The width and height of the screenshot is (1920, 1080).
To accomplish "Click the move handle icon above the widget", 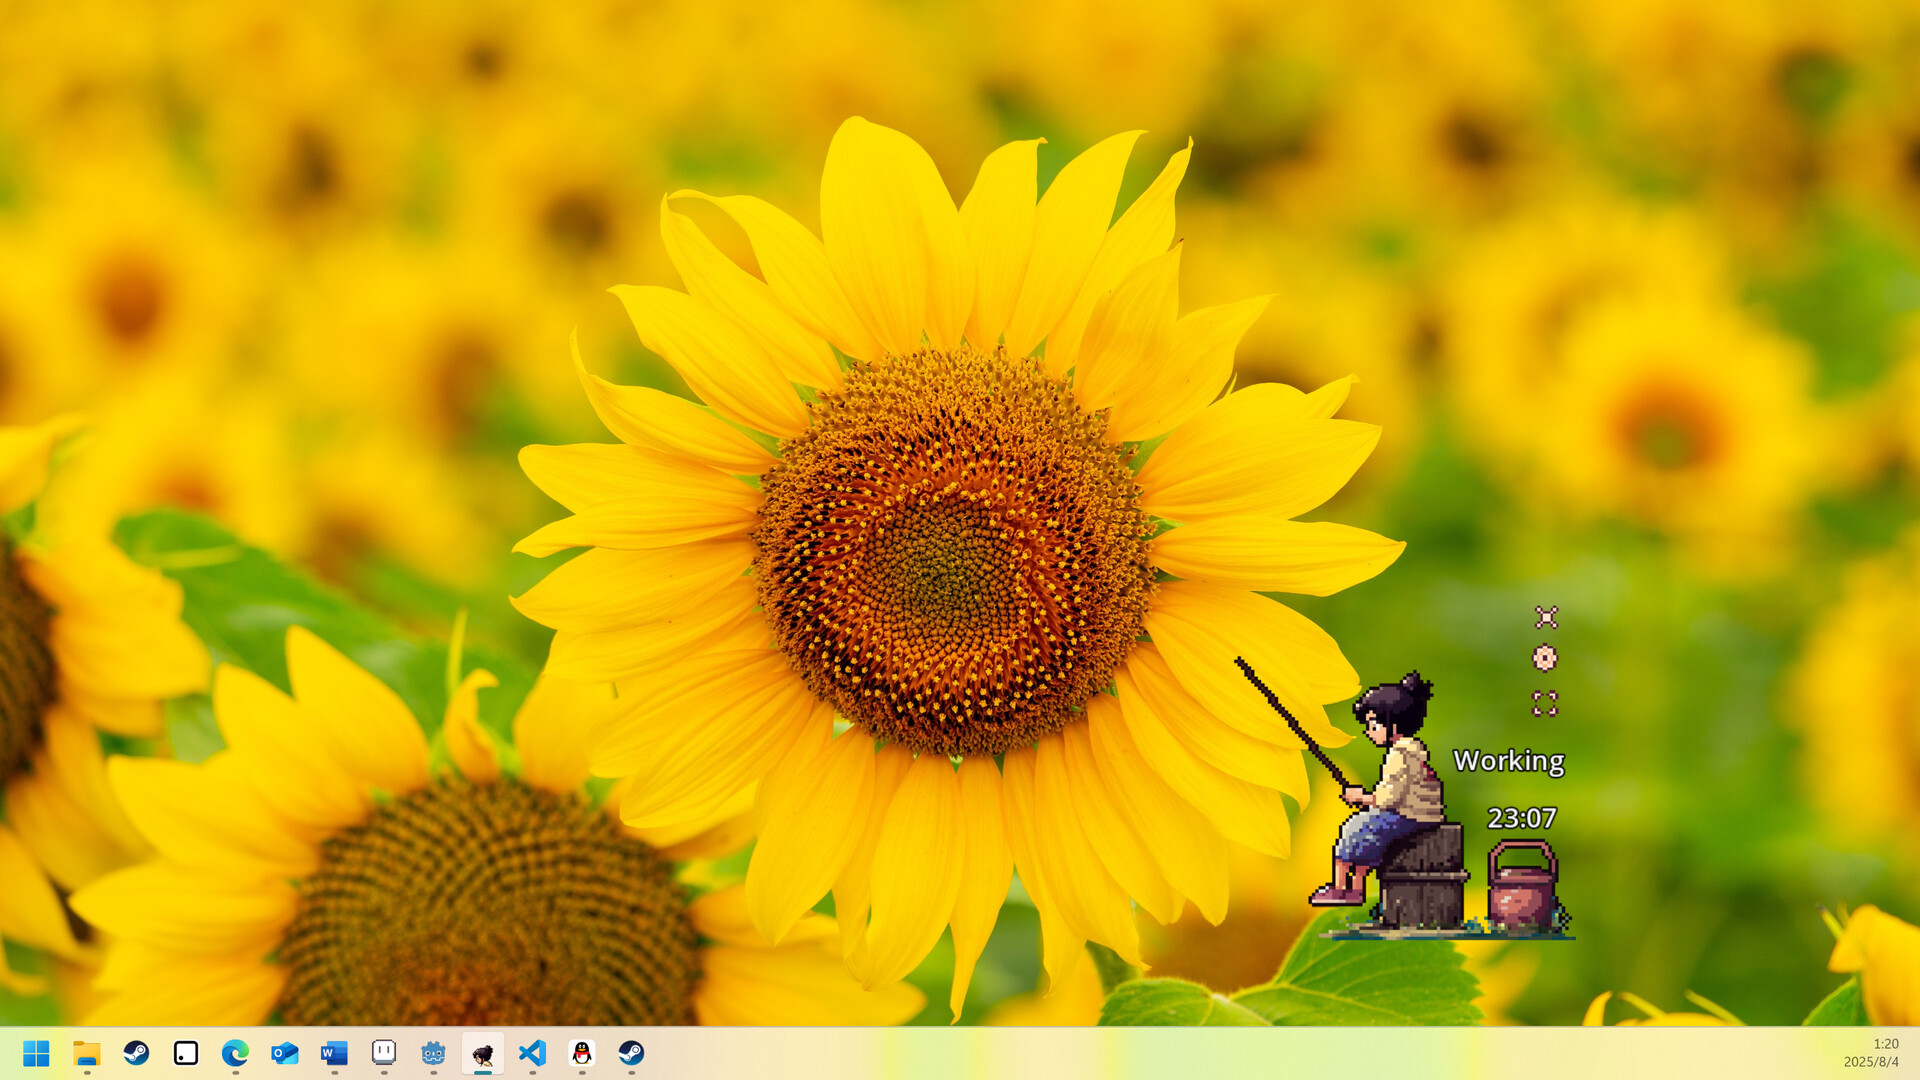I will (x=1545, y=616).
